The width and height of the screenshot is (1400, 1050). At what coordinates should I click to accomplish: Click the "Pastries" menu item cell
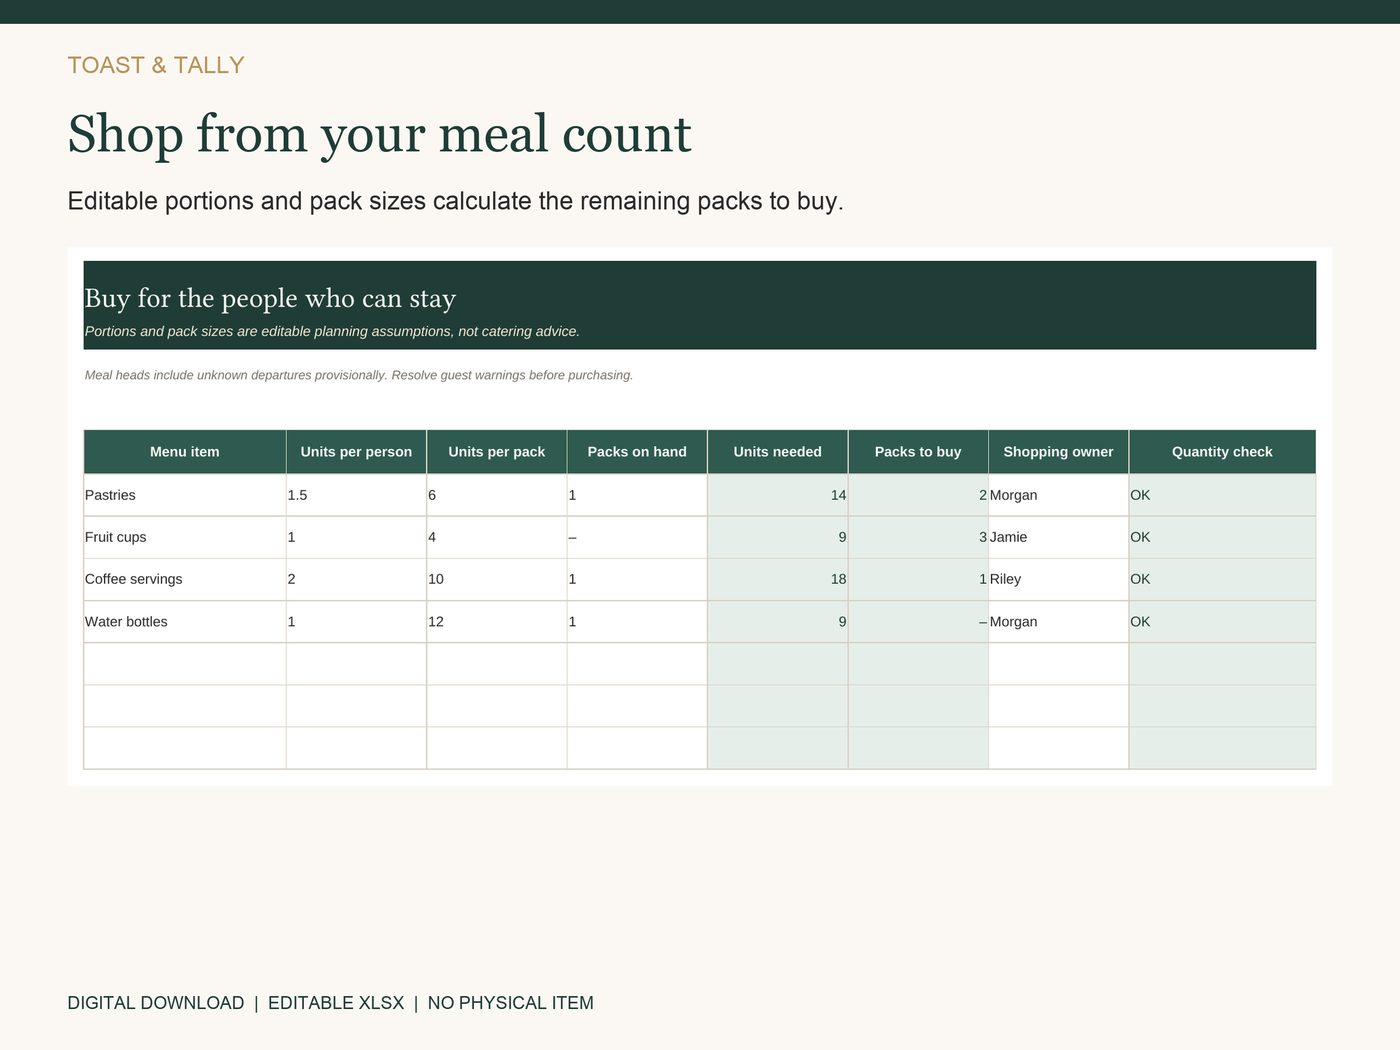coord(185,495)
